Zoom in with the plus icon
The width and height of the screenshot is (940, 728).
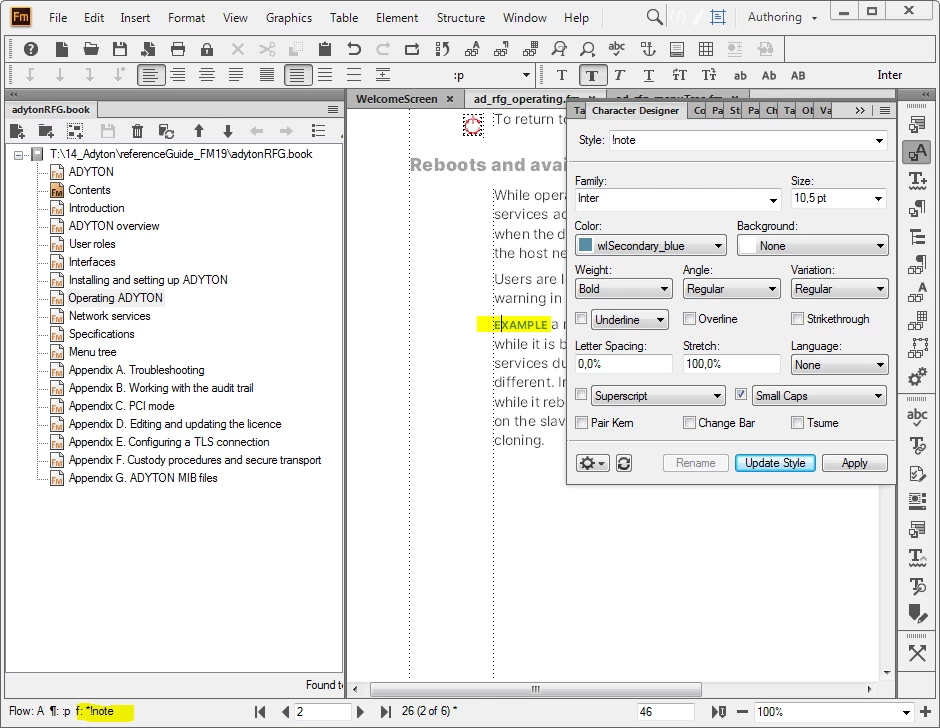[x=925, y=712]
